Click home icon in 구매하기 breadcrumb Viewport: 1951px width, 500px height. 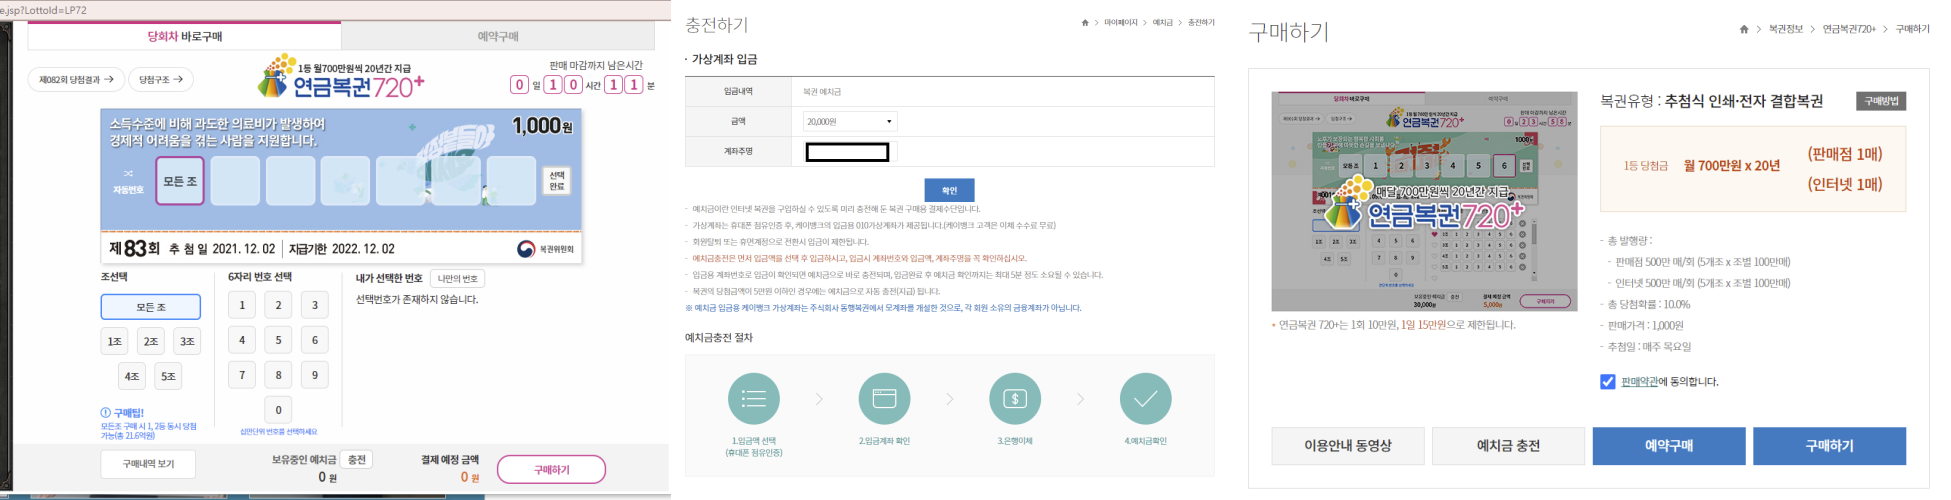pos(1744,29)
